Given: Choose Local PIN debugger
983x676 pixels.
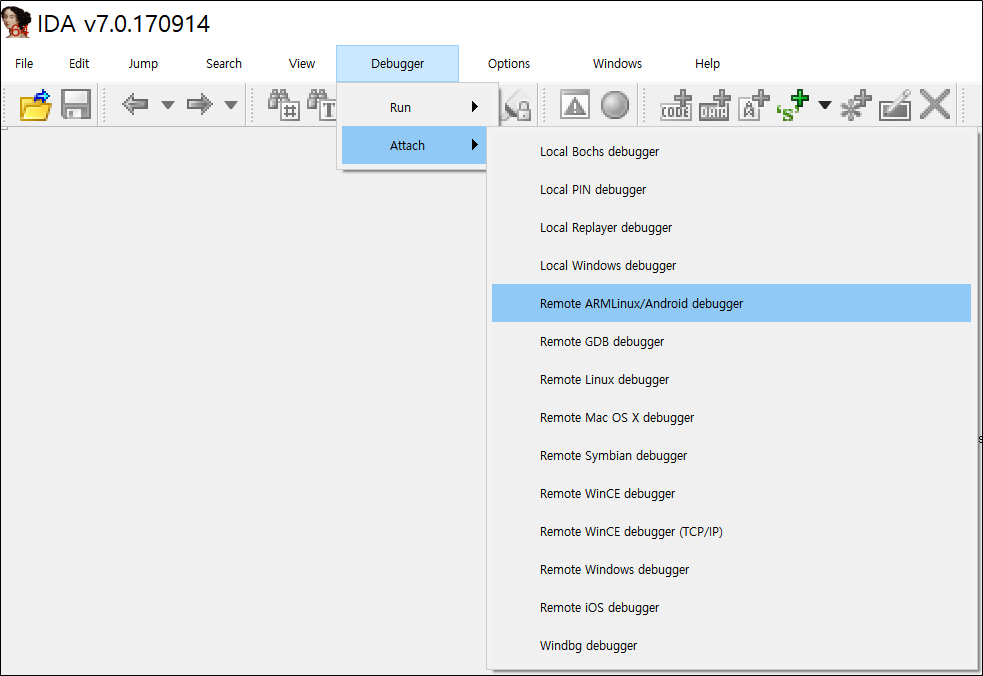Looking at the screenshot, I should coord(731,189).
